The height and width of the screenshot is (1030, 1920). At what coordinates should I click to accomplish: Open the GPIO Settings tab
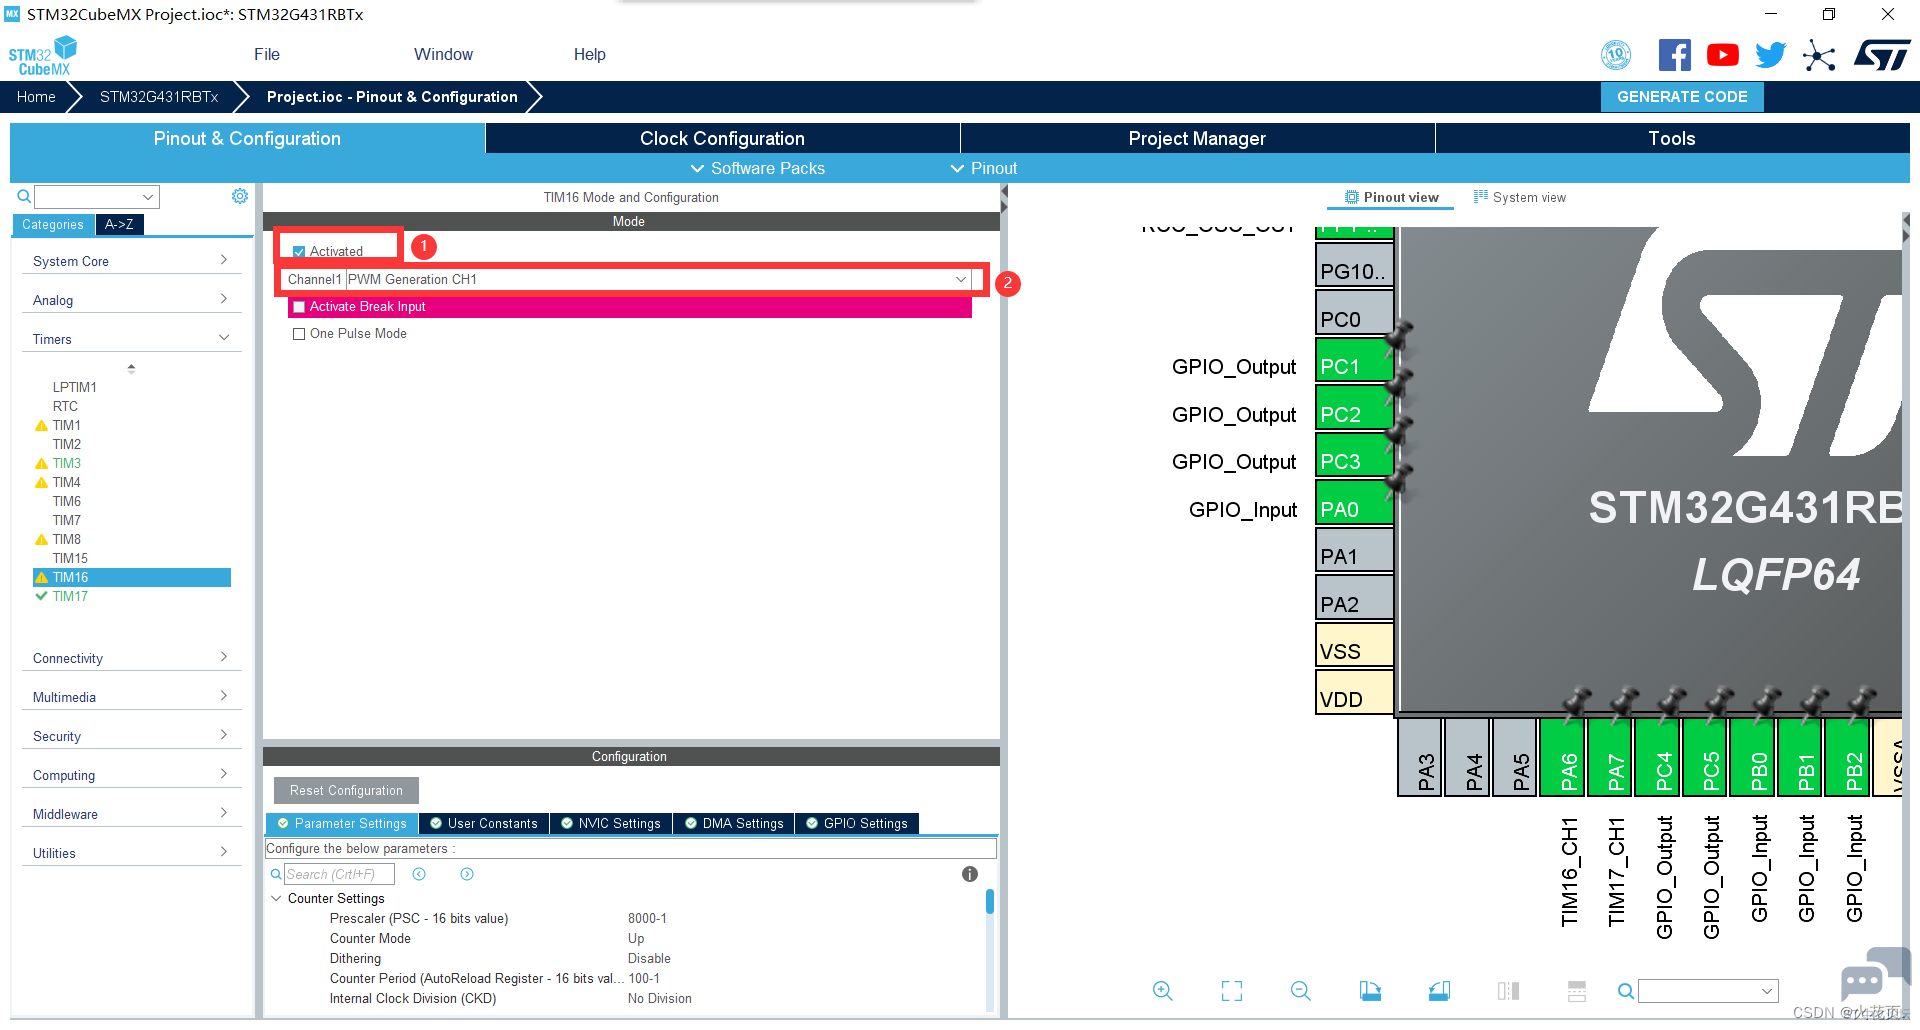point(857,823)
